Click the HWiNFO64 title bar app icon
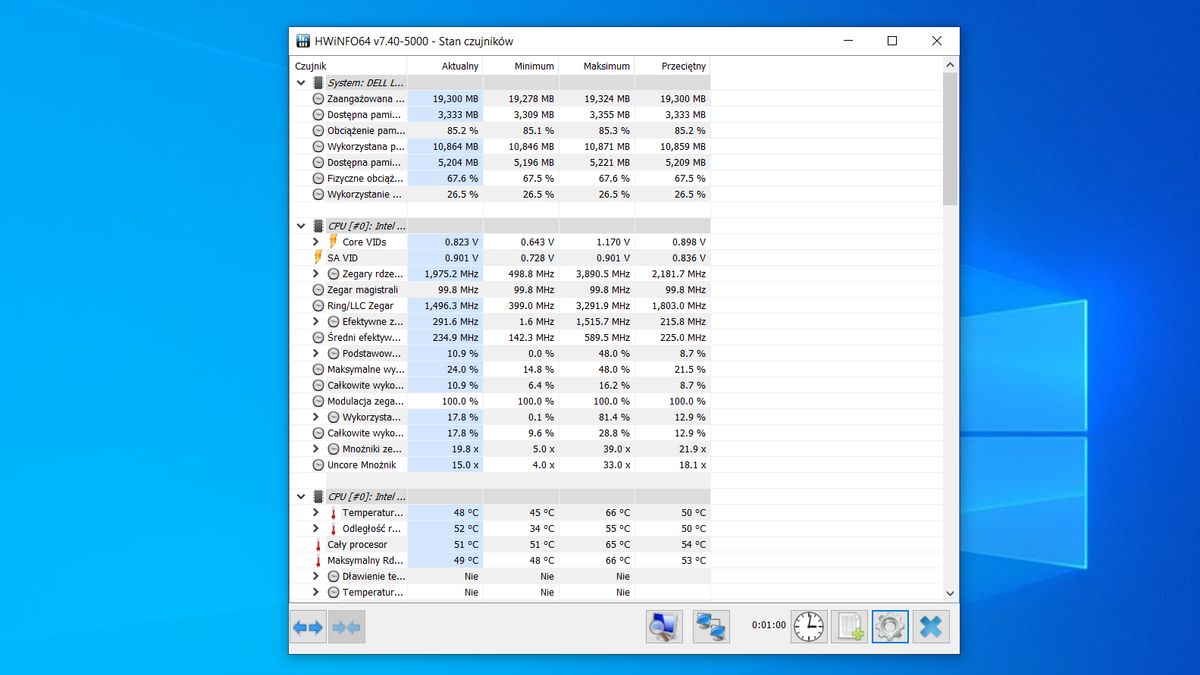Viewport: 1200px width, 675px height. [x=304, y=41]
